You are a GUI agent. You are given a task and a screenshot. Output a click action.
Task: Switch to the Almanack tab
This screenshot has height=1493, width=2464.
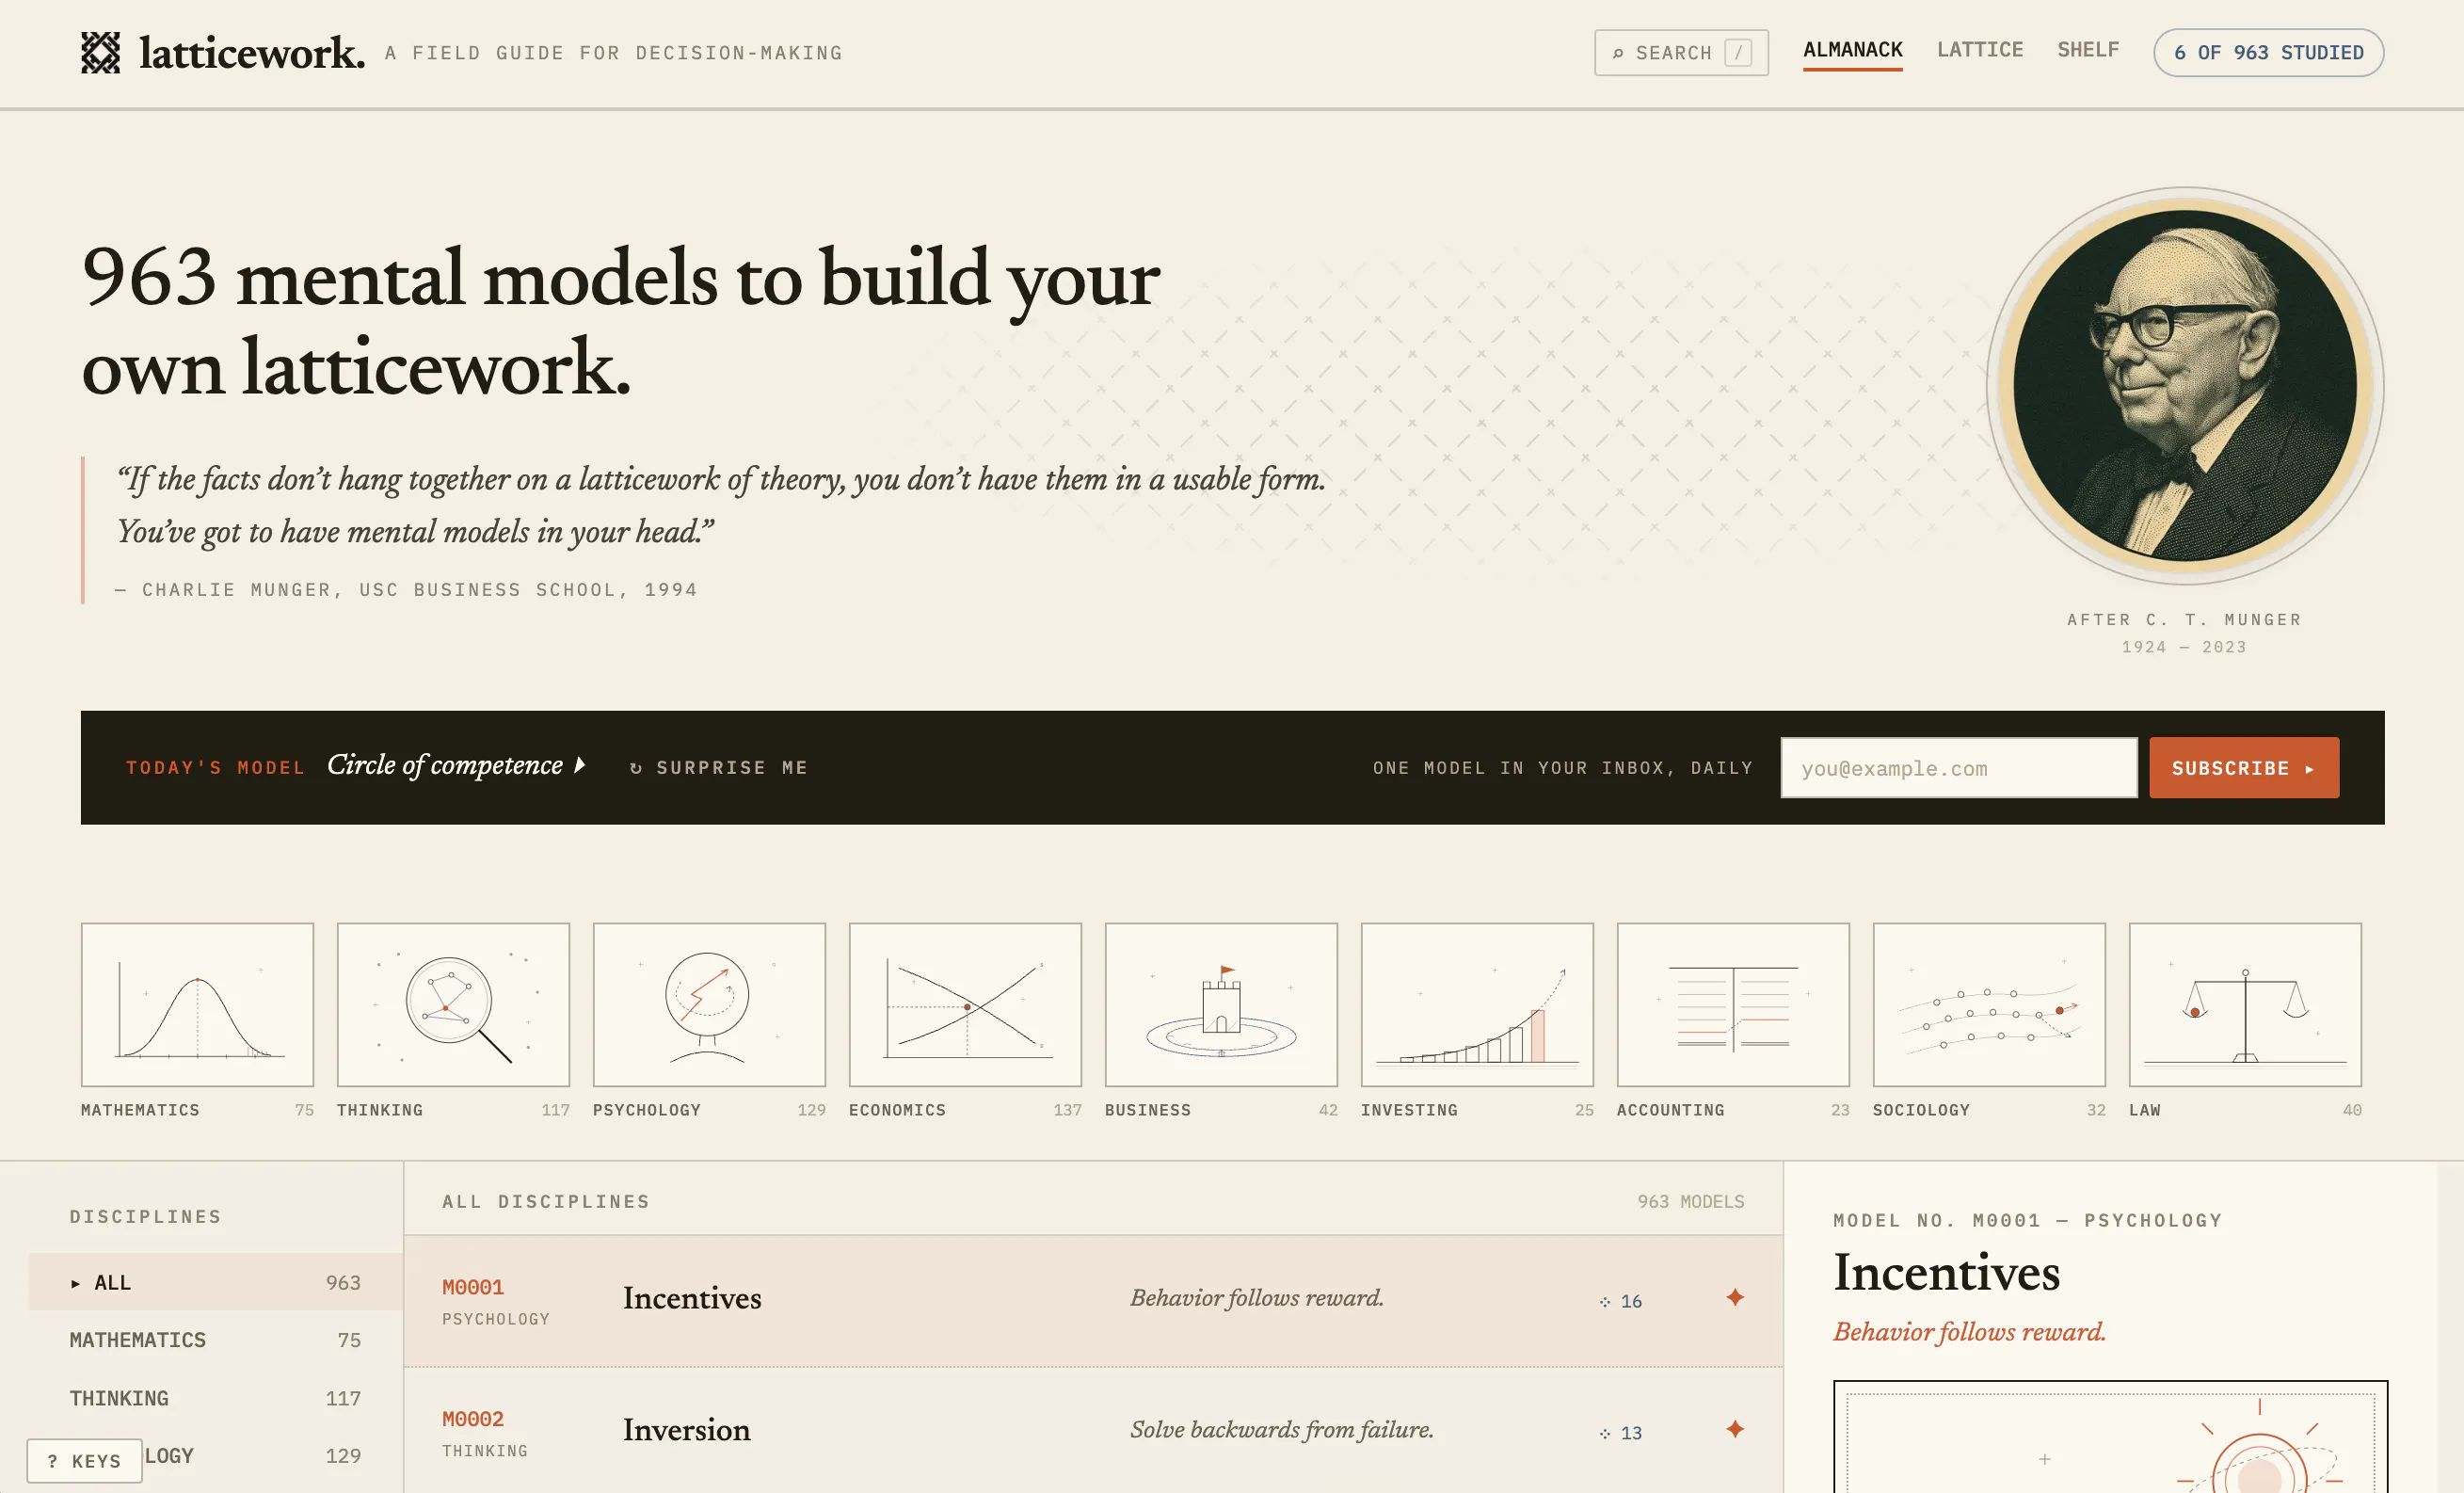tap(1852, 50)
